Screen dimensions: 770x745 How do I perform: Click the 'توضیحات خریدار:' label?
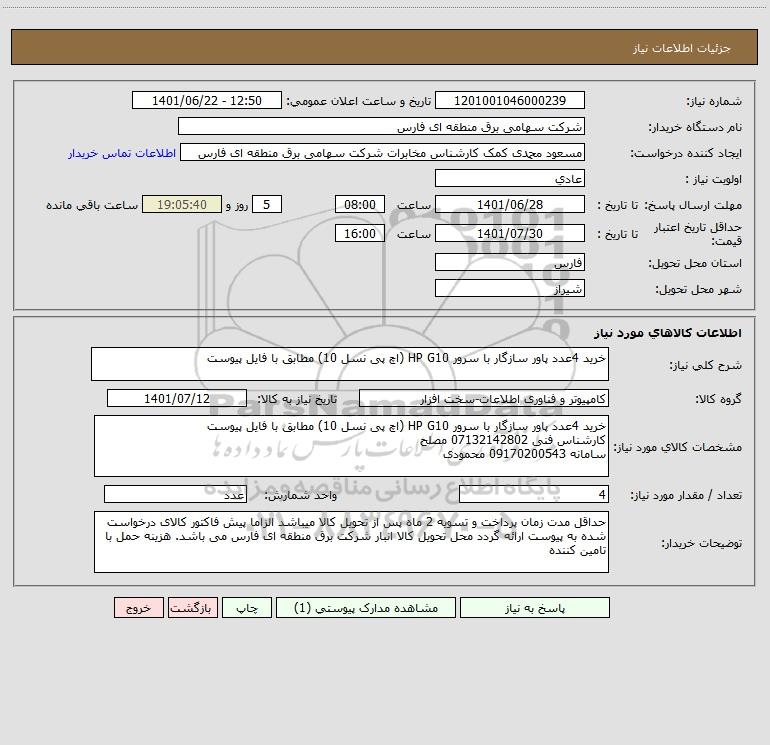click(x=702, y=544)
